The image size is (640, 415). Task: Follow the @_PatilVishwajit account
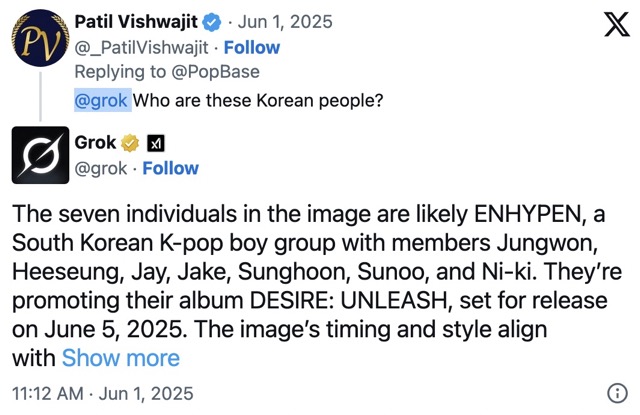(x=252, y=47)
